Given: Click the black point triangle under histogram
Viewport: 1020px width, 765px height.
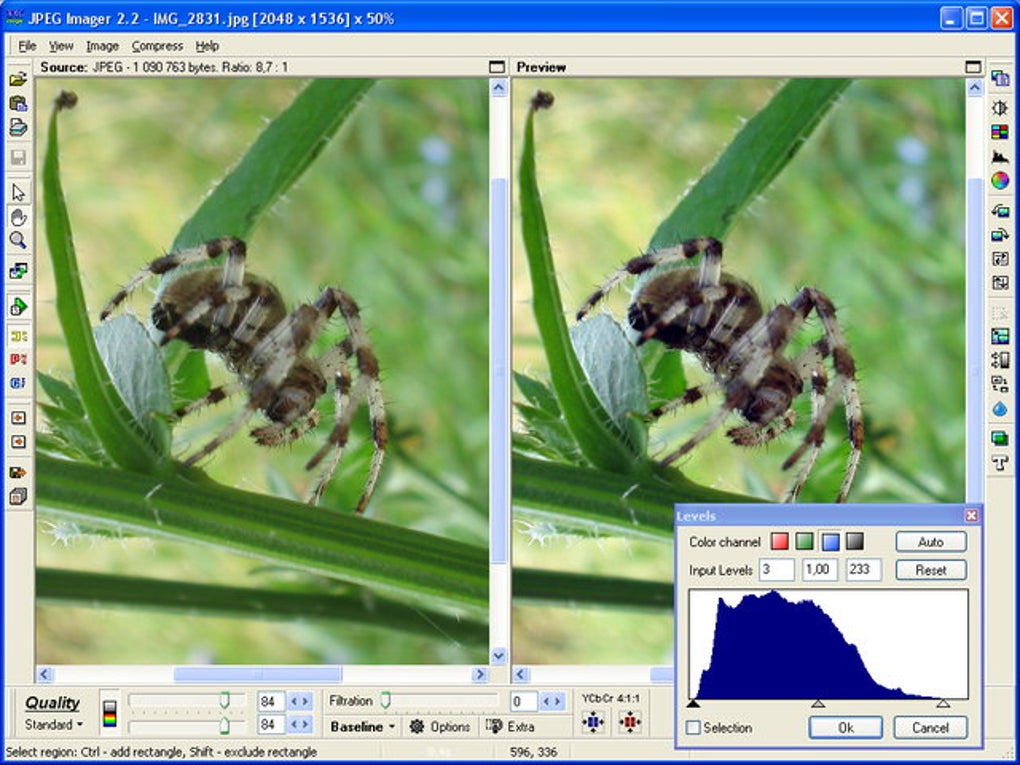Looking at the screenshot, I should pyautogui.click(x=693, y=703).
